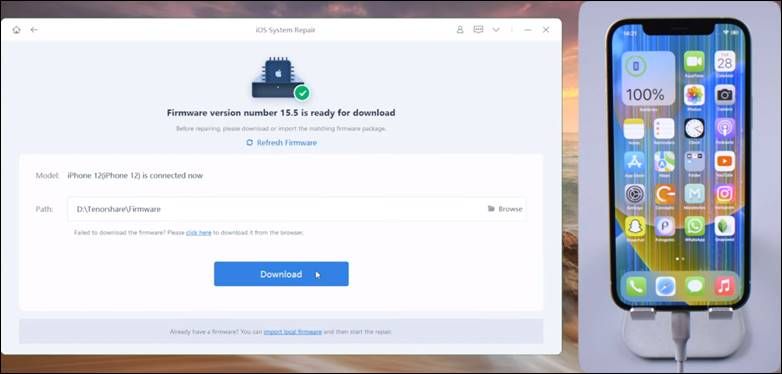Click the folder icon next to Browse

[x=491, y=209]
